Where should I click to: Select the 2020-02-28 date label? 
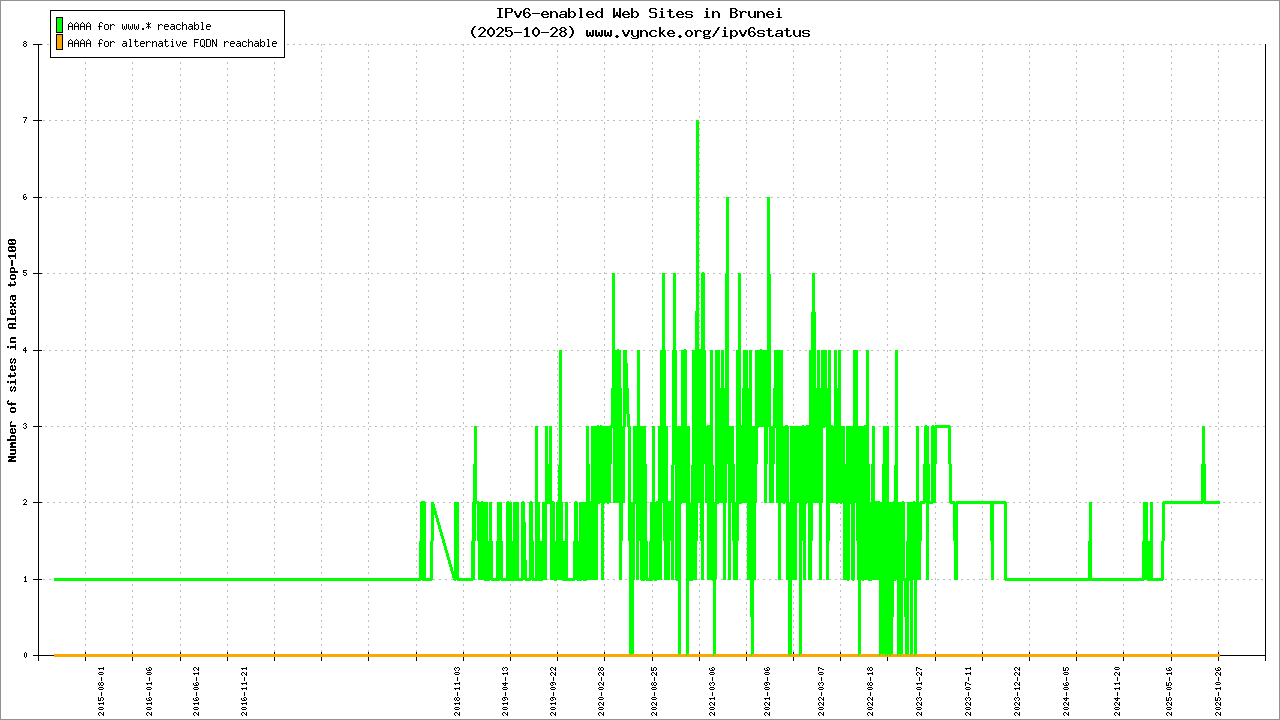click(602, 691)
